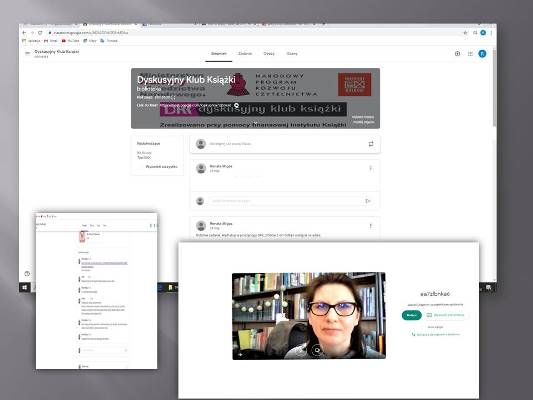533x400 pixels.
Task: Toggle the camera button on video preview
Action: (x=317, y=350)
